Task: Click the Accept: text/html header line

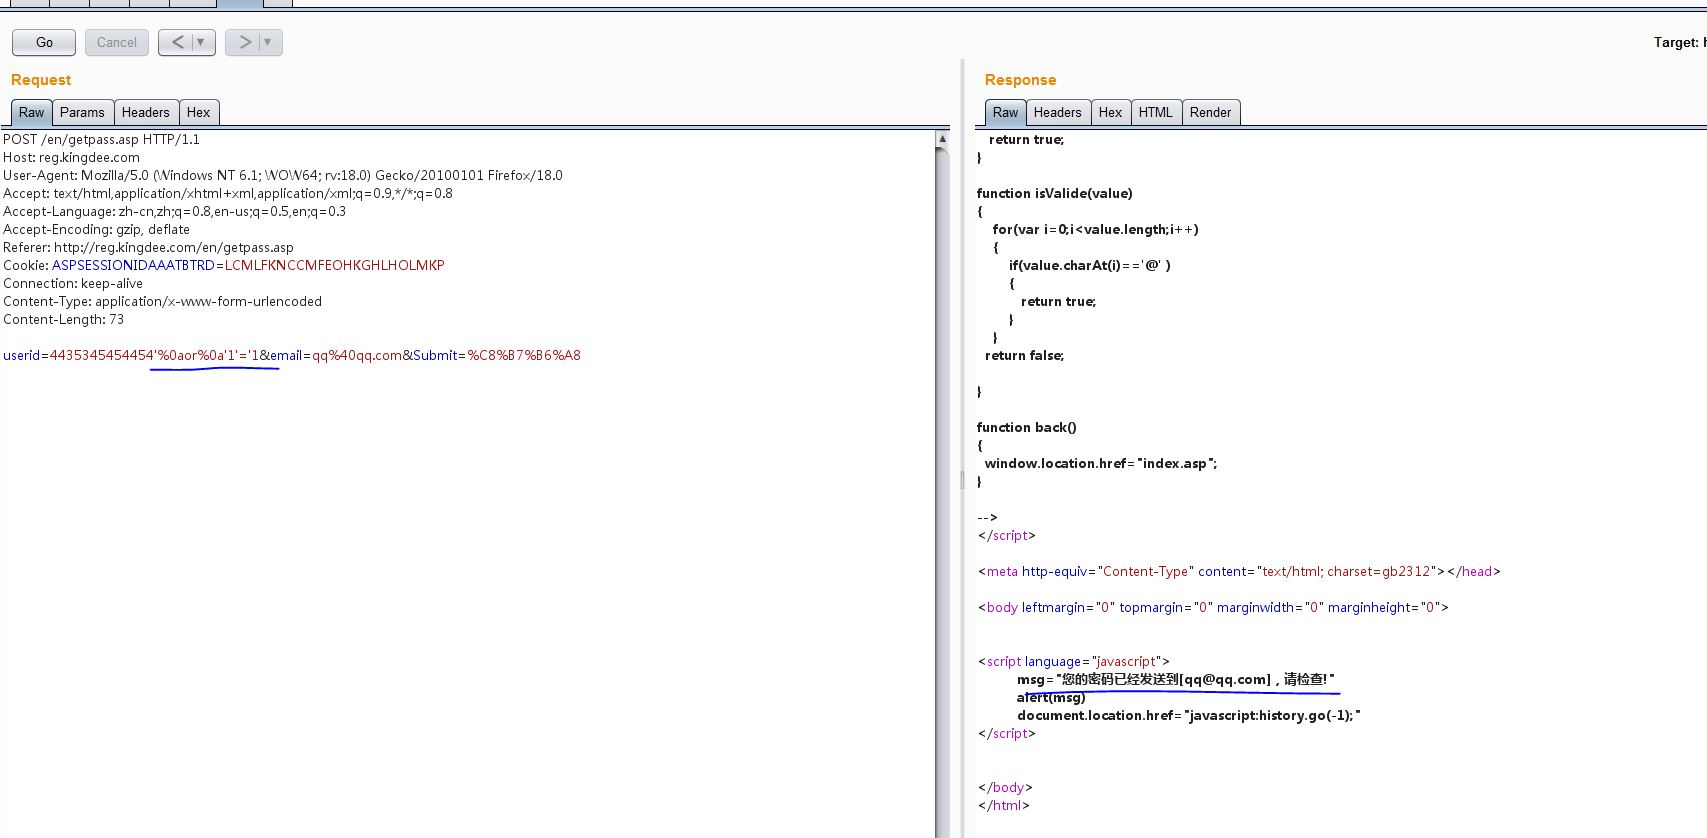Action: point(228,194)
